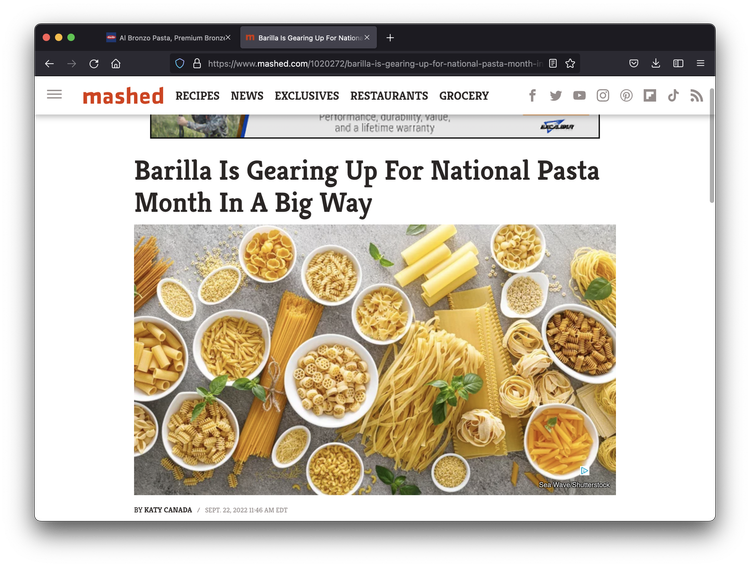Click the browser forward arrow
This screenshot has width=750, height=567.
(x=71, y=63)
